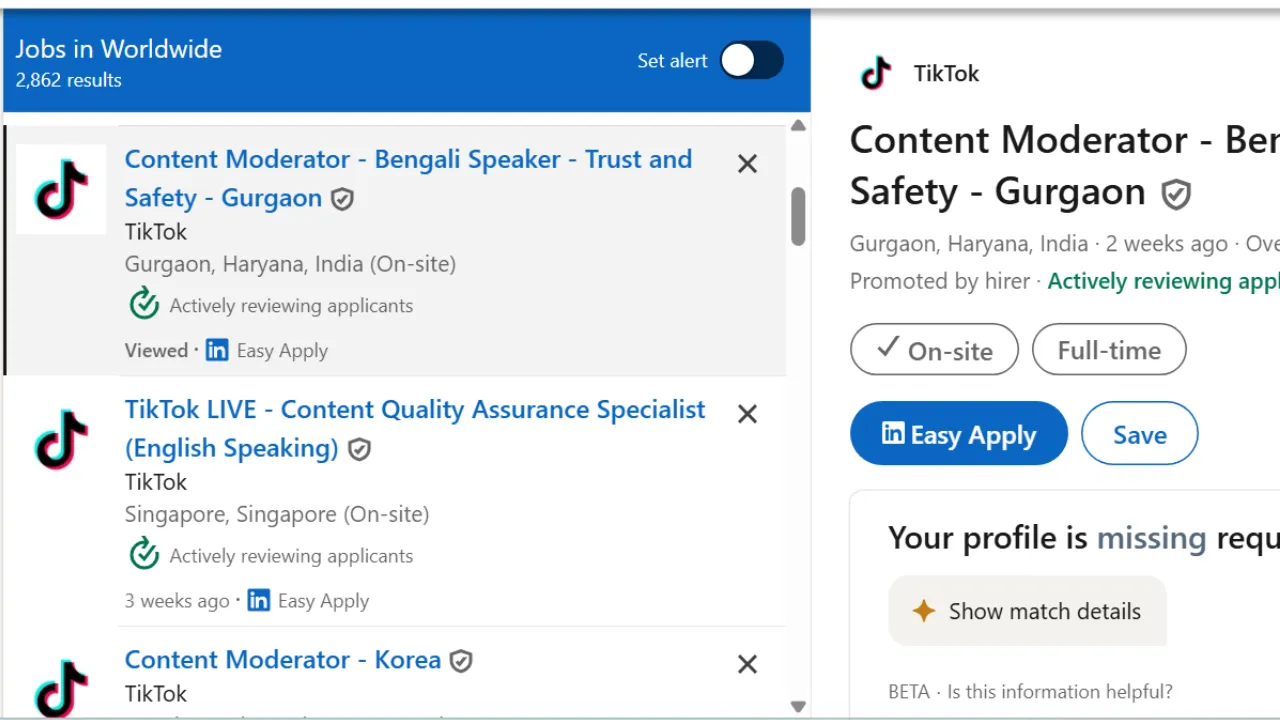Click 'Your profile is missing' heading
Screen dimensions: 1280x720
1084,538
